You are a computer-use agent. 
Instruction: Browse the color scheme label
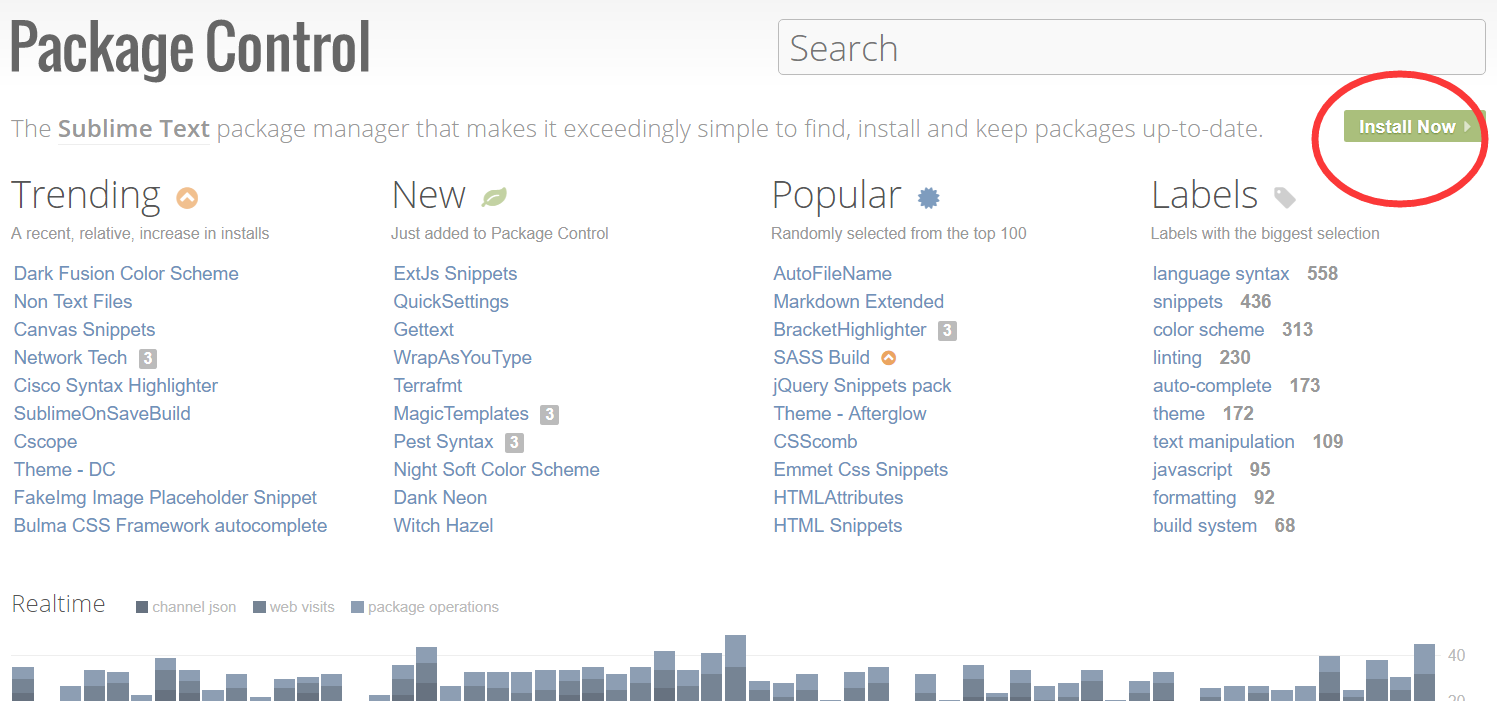pyautogui.click(x=1209, y=330)
